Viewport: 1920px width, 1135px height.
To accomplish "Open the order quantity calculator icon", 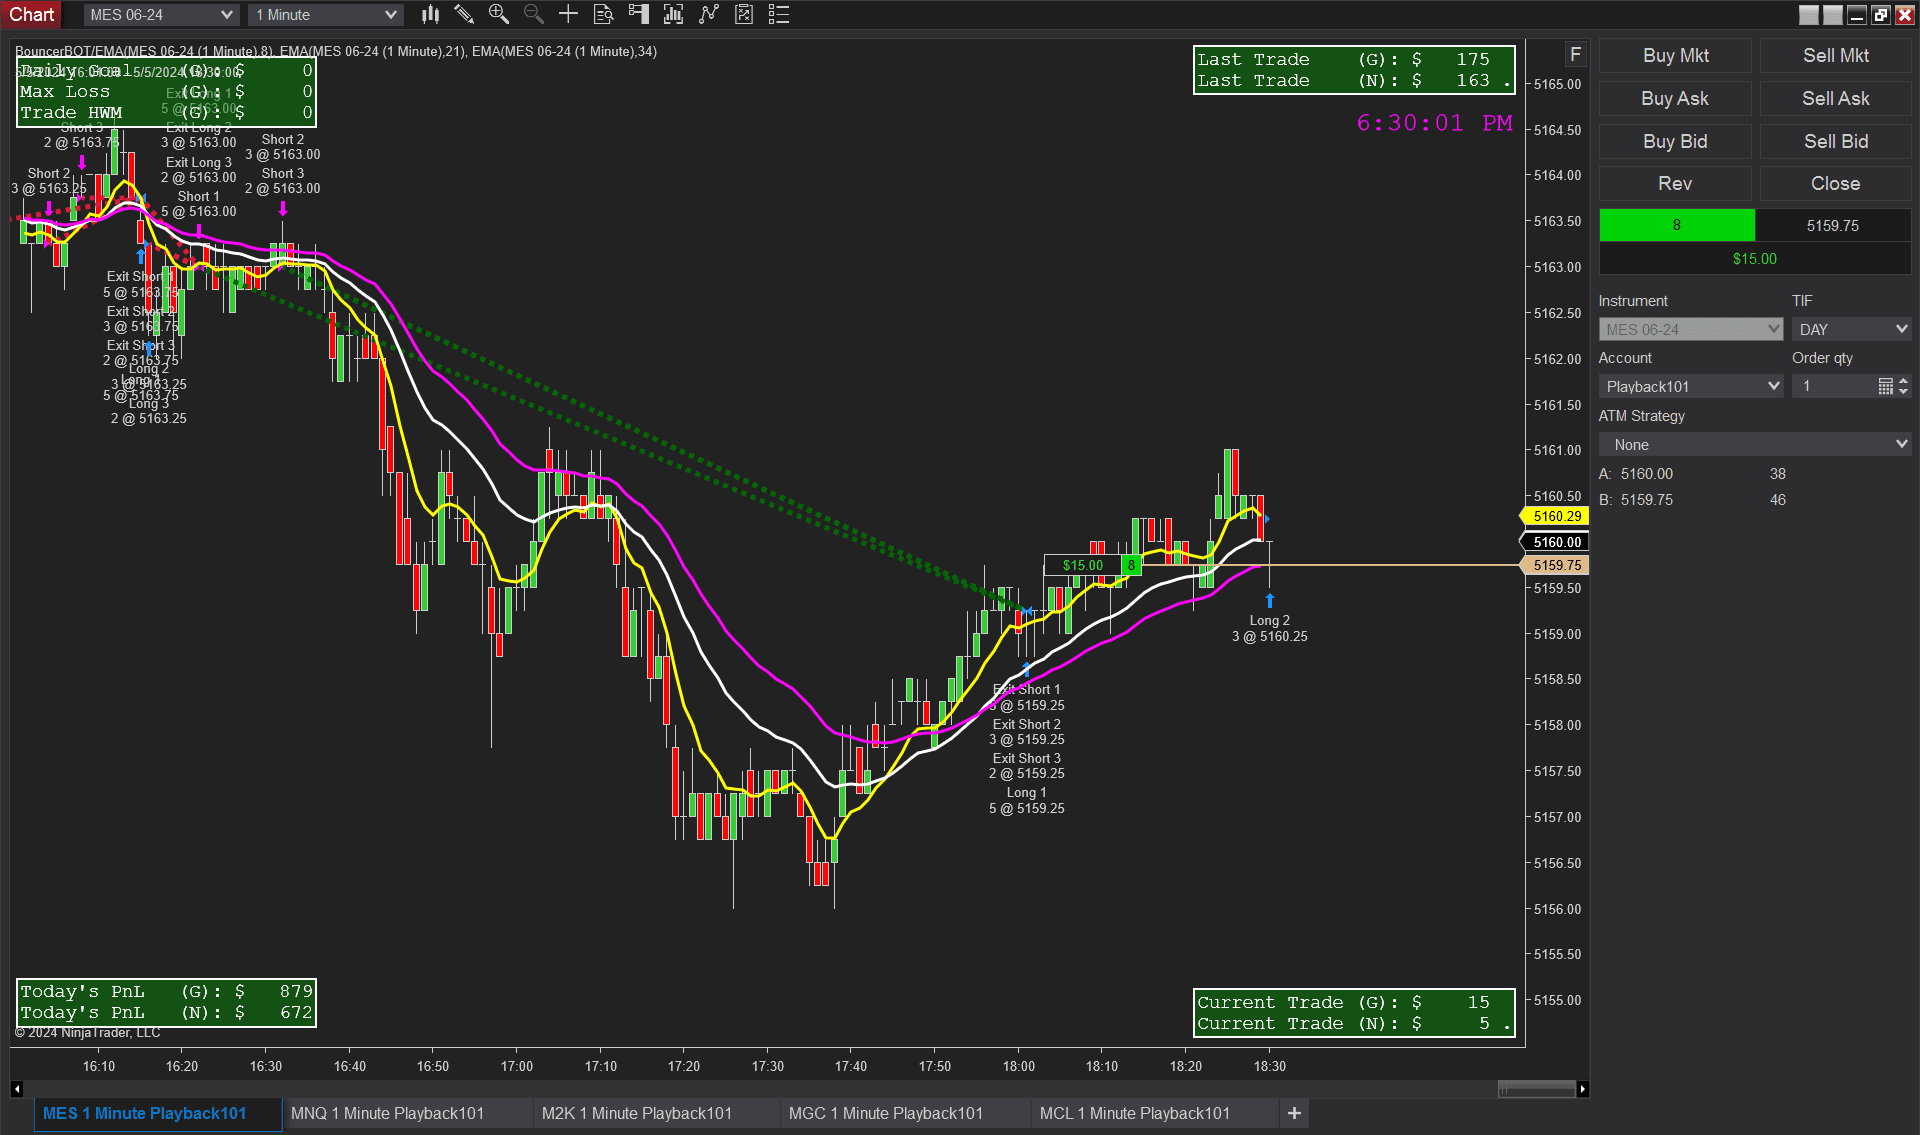I will coord(1885,386).
